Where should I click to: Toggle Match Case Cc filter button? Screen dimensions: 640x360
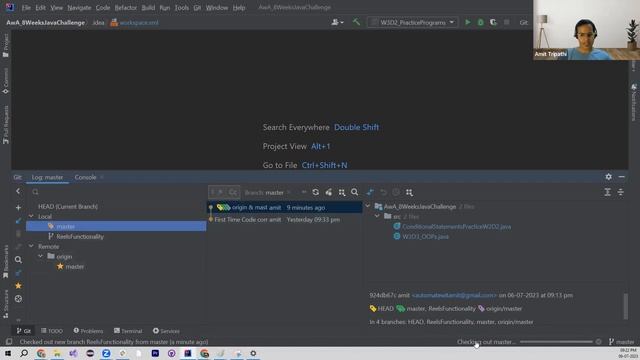(x=233, y=192)
